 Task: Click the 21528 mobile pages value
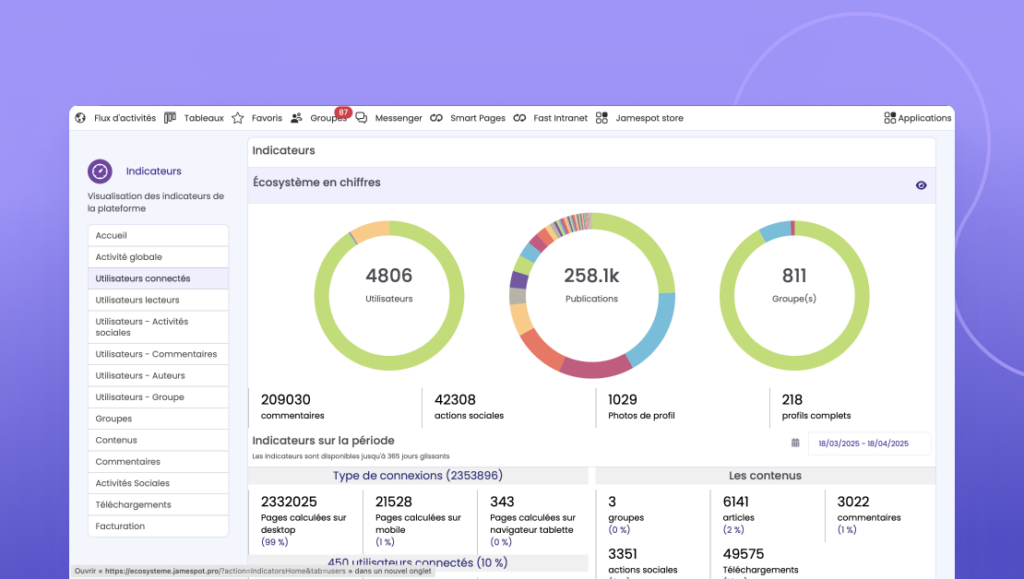(394, 502)
